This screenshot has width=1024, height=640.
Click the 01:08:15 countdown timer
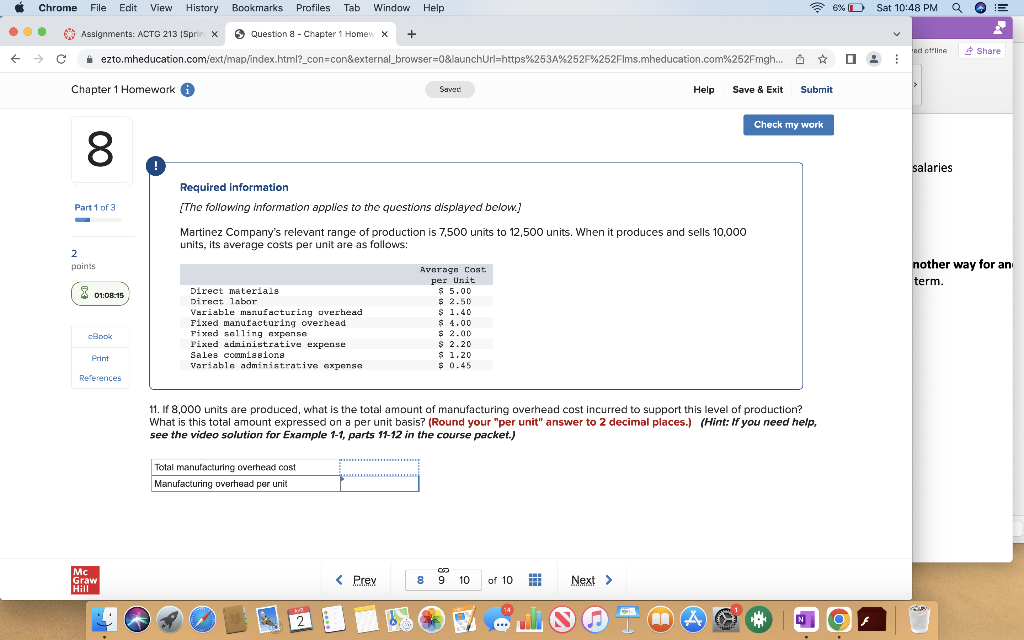pyautogui.click(x=100, y=294)
